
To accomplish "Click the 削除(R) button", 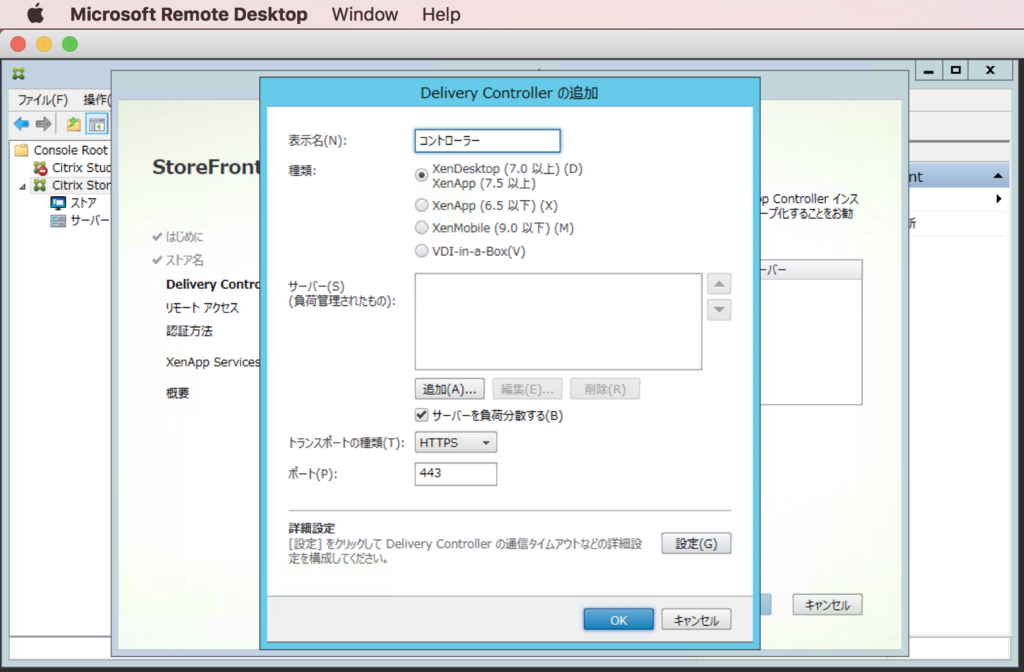I will pos(605,389).
